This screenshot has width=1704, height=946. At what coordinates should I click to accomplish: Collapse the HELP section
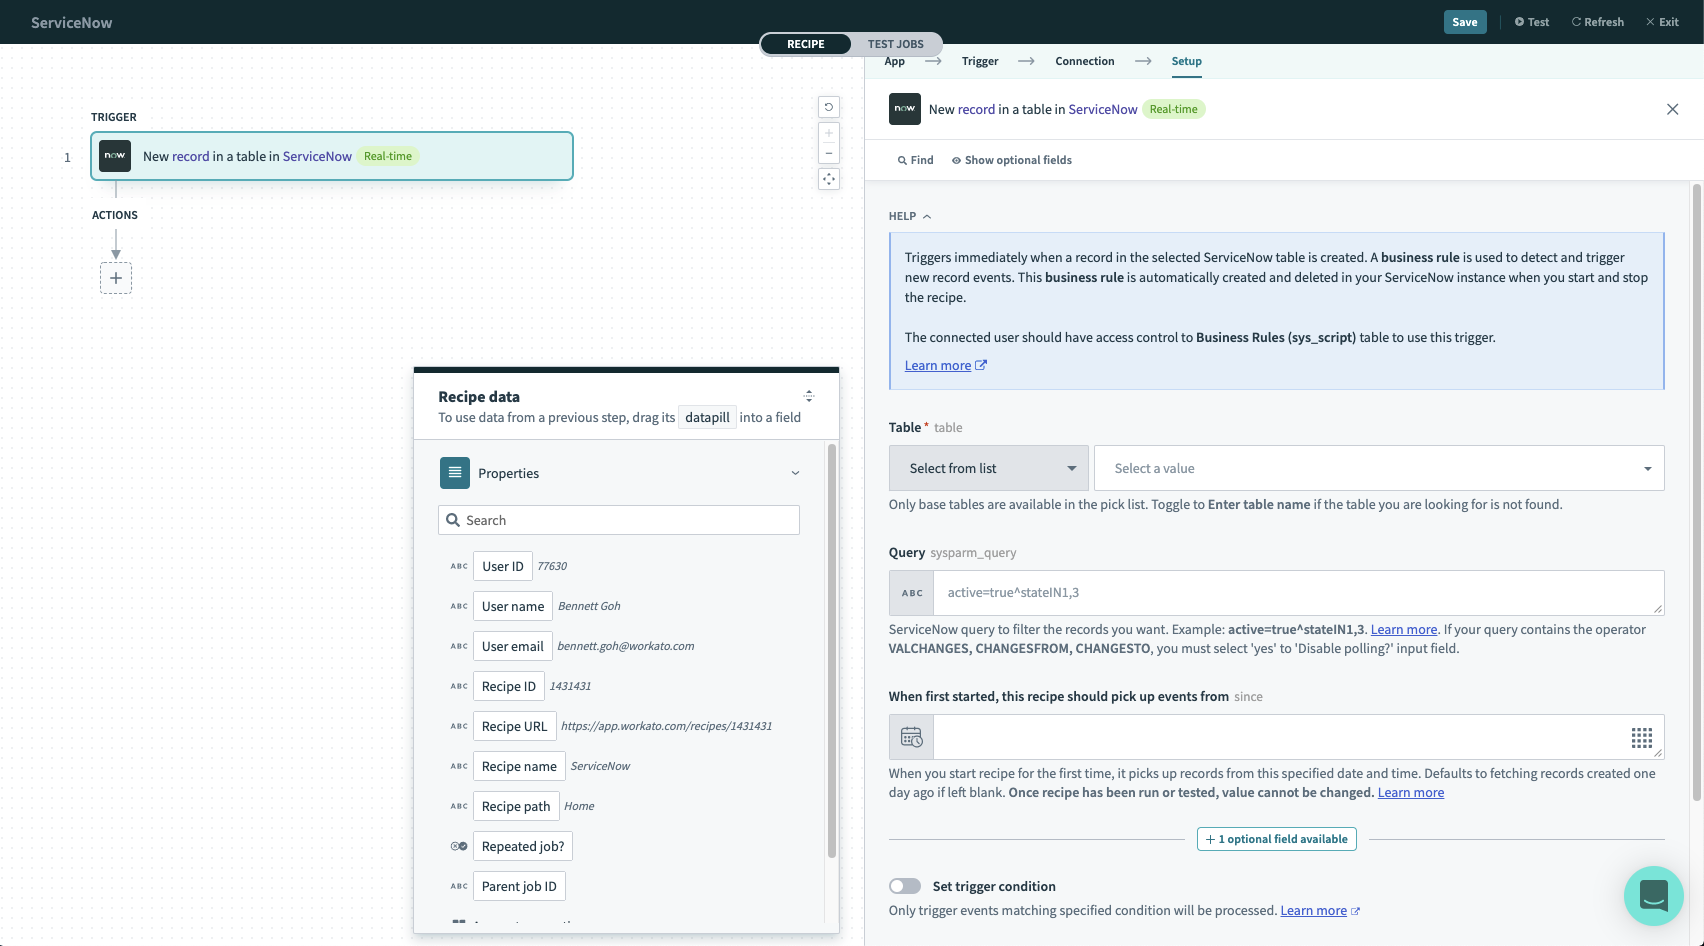click(909, 216)
